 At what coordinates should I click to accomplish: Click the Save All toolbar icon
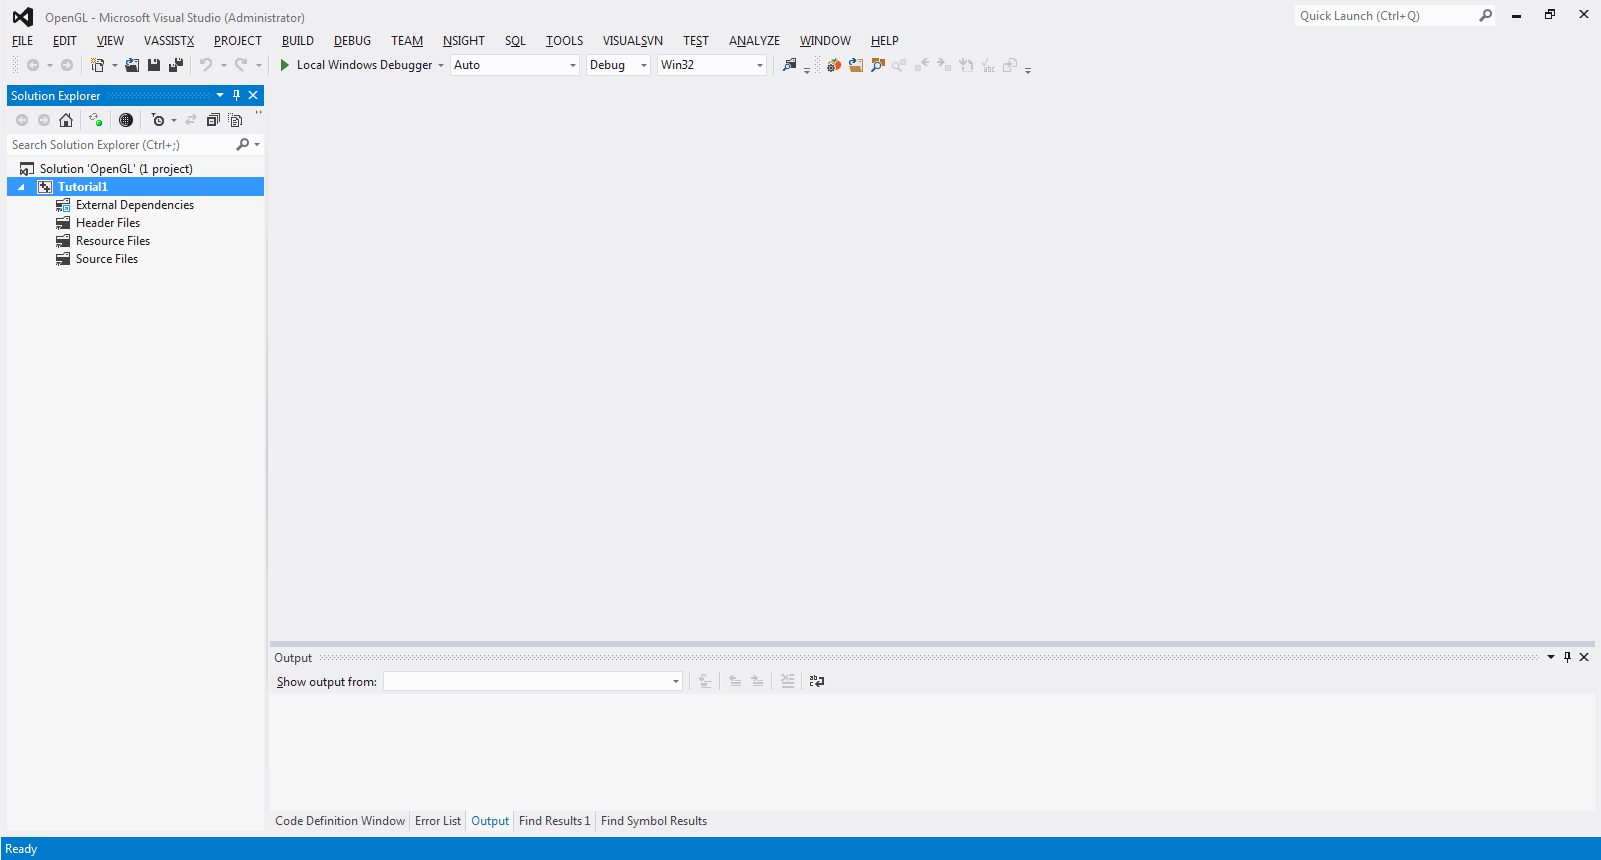pyautogui.click(x=176, y=65)
